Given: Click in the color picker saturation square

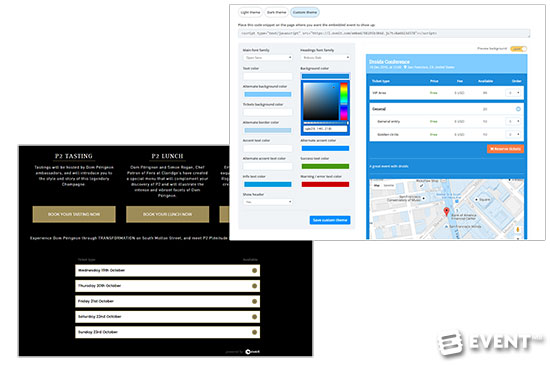Looking at the screenshot, I should tap(321, 101).
